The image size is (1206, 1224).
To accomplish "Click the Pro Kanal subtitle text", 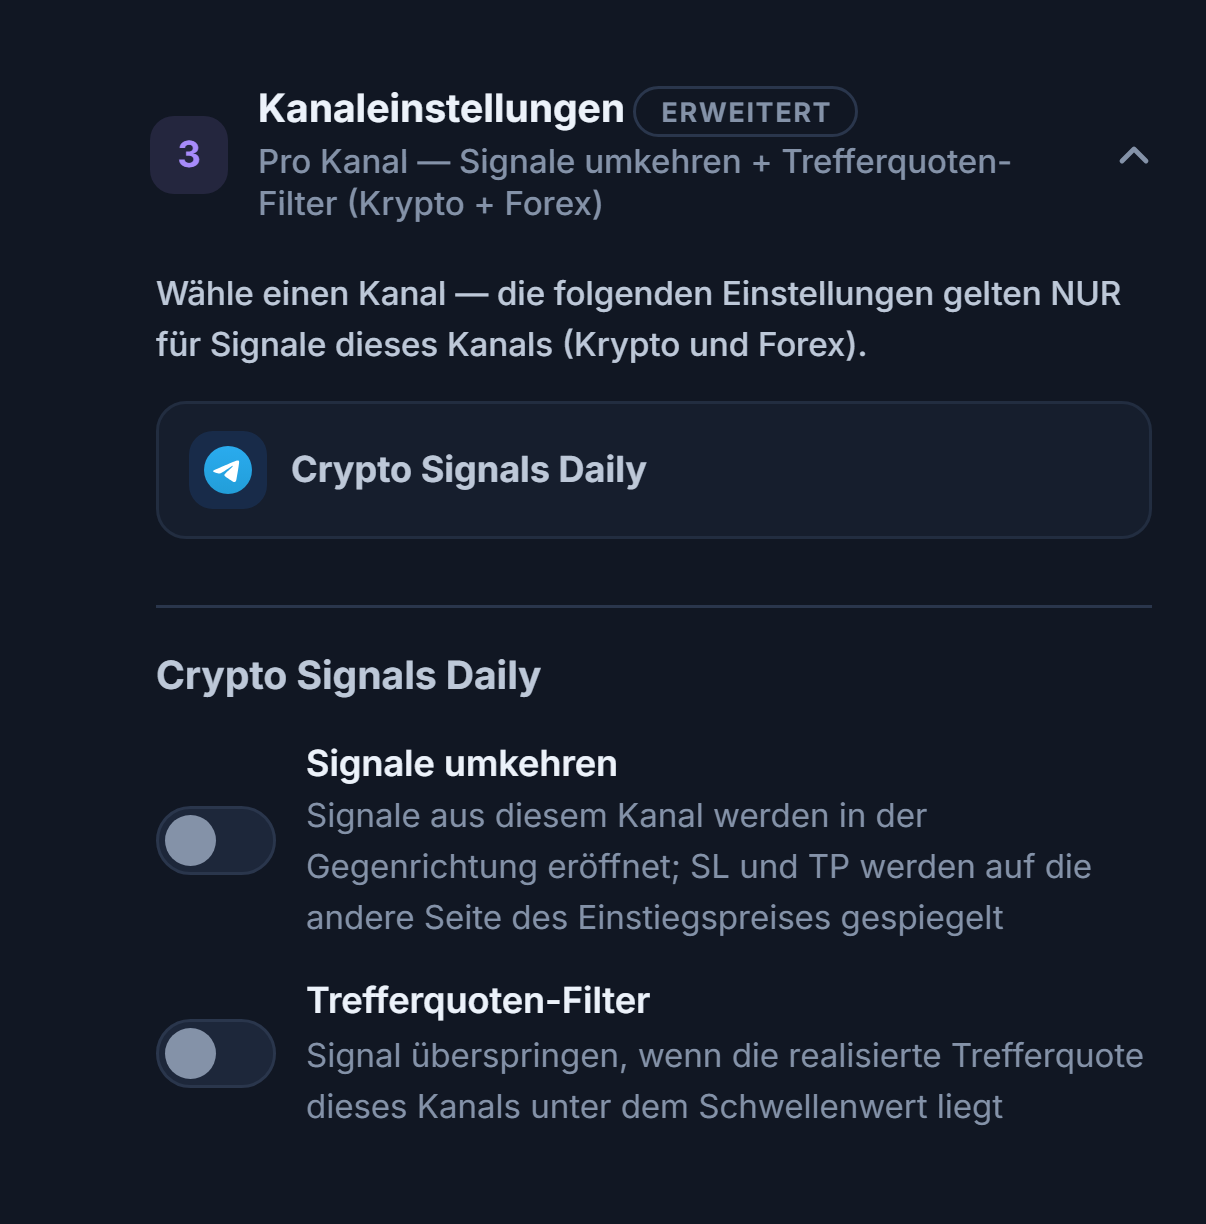I will click(x=634, y=182).
